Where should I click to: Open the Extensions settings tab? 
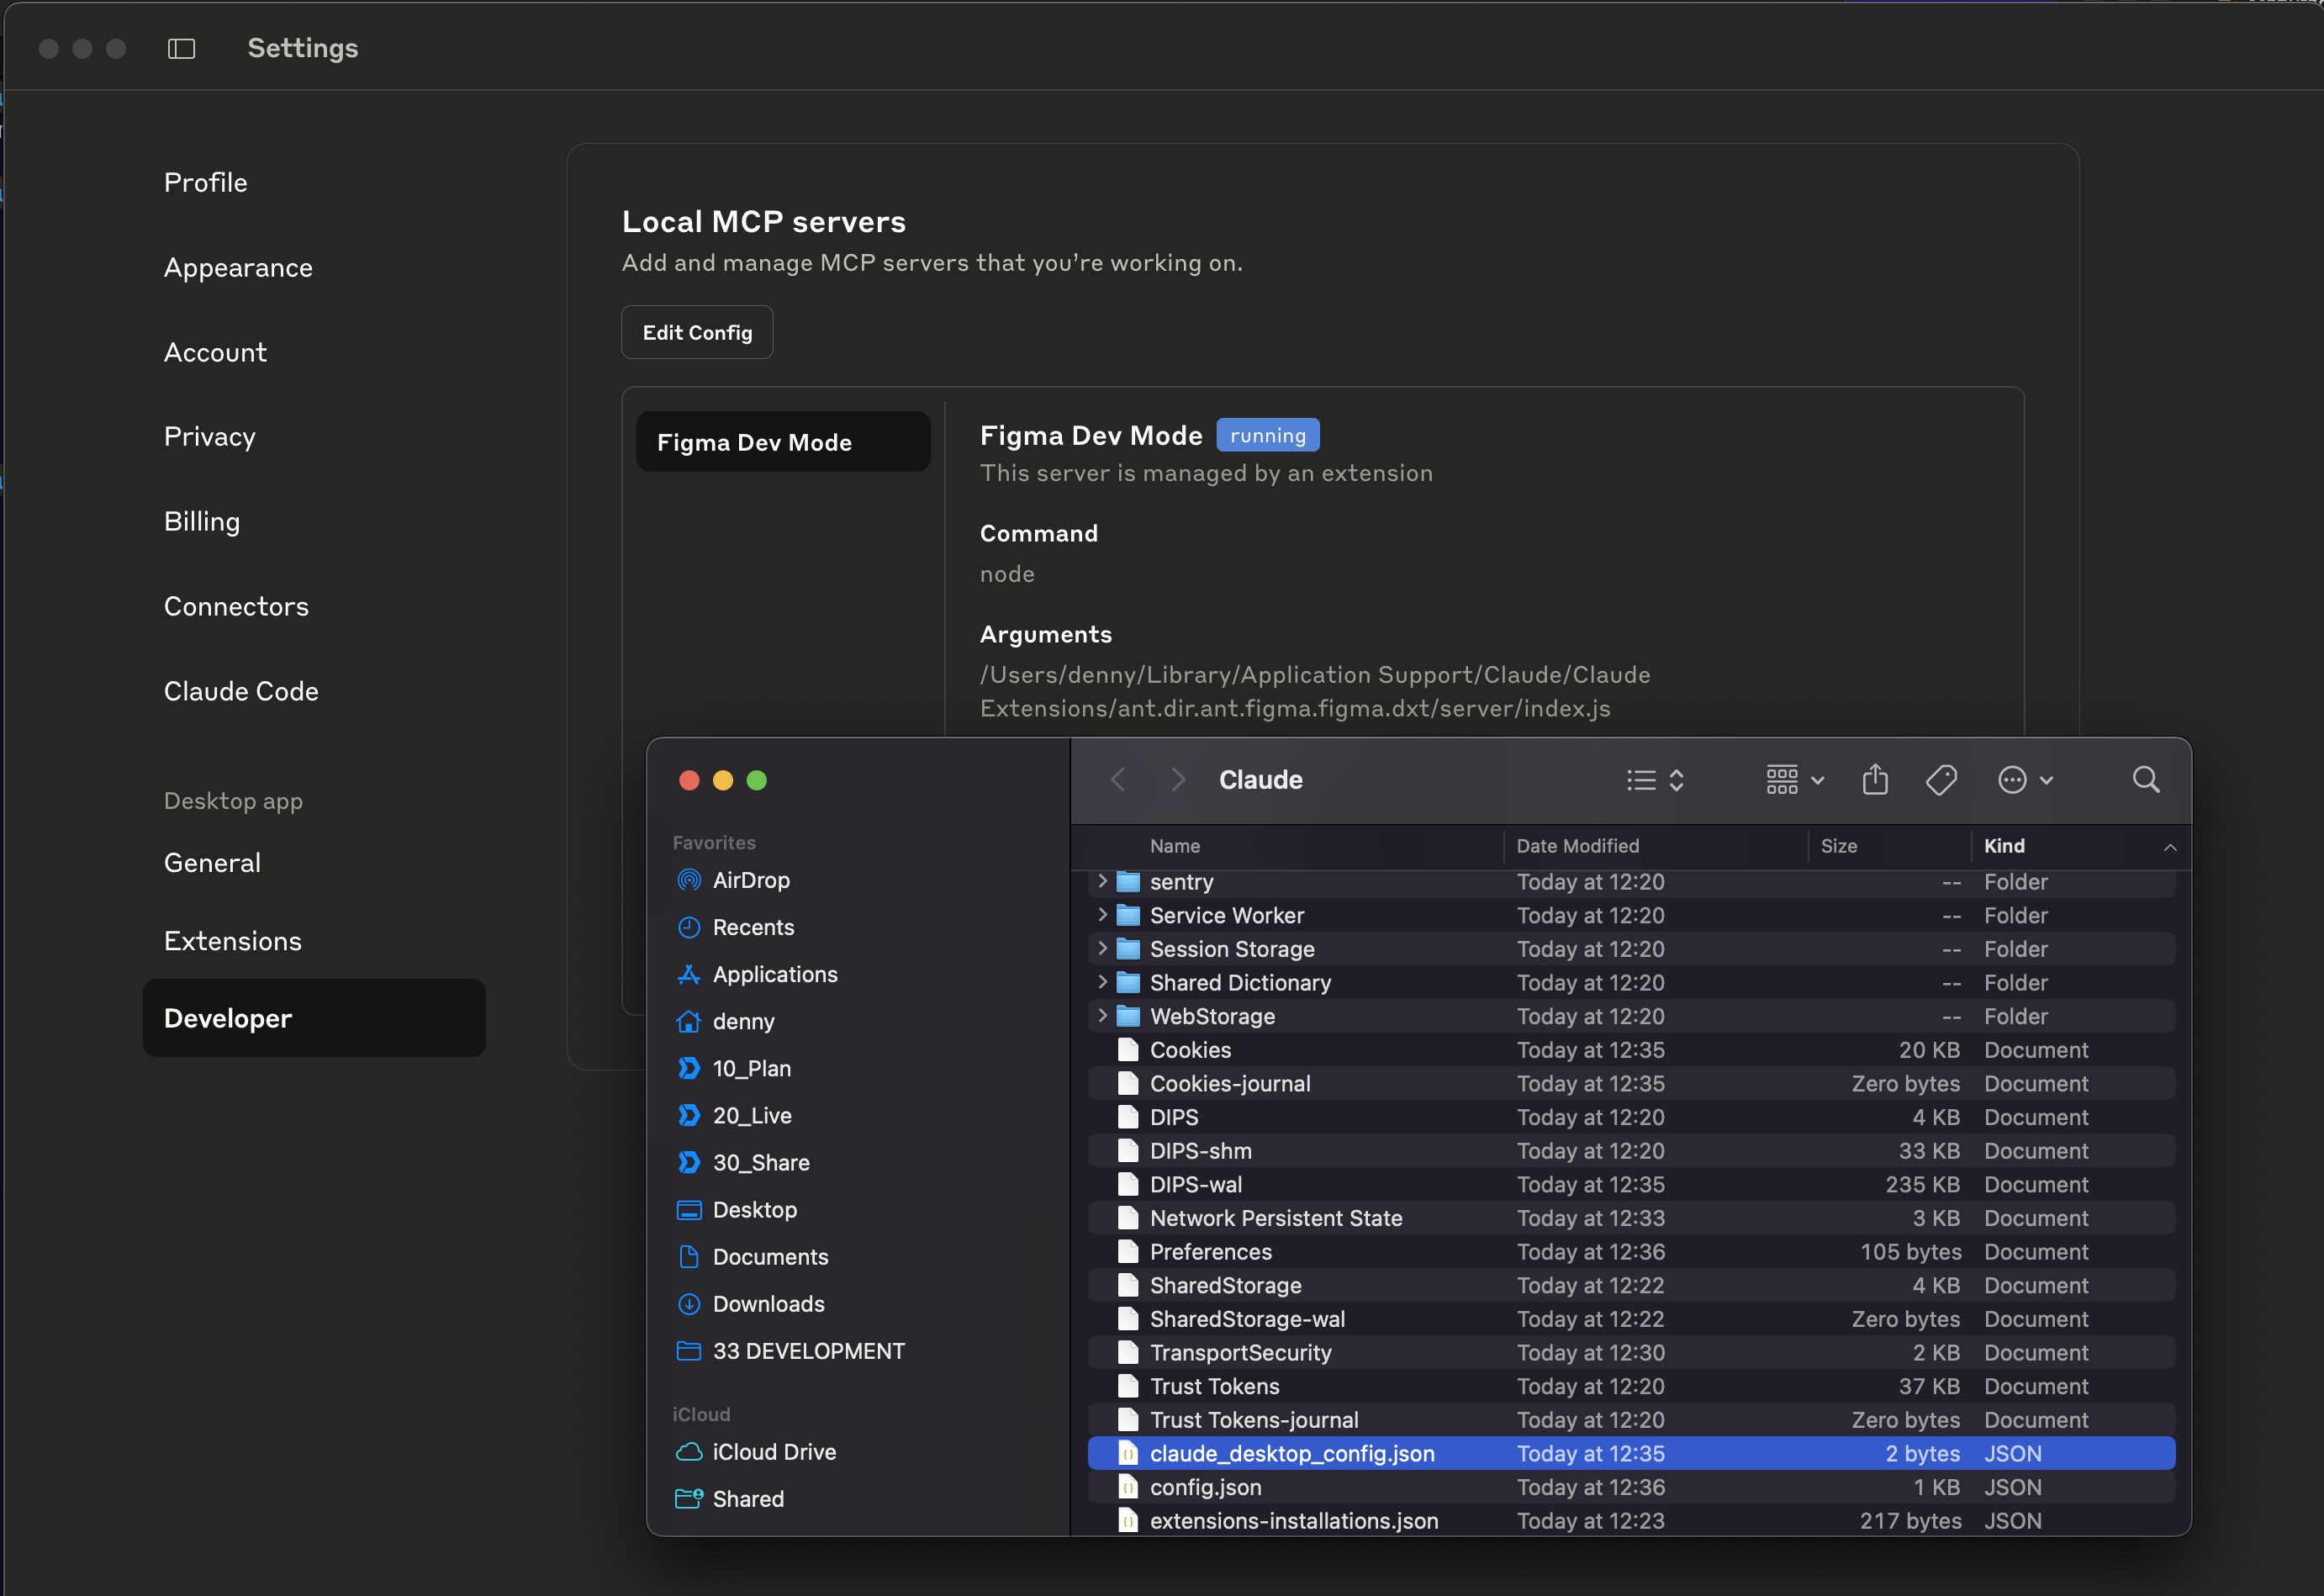click(232, 941)
